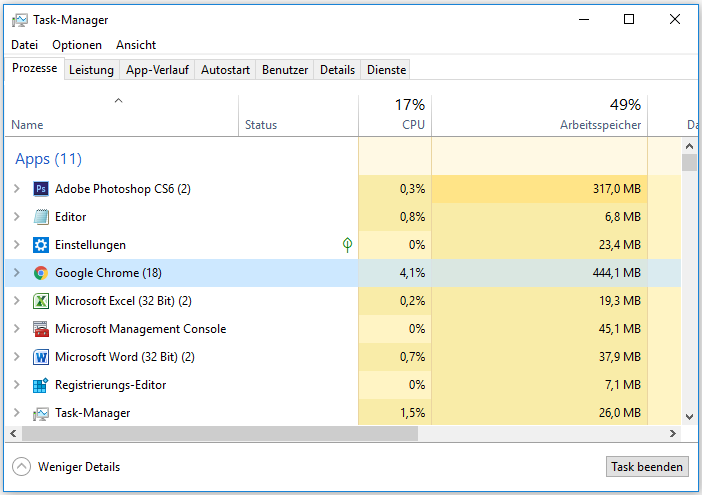
Task: Open the Ansicht menu
Action: tap(136, 45)
